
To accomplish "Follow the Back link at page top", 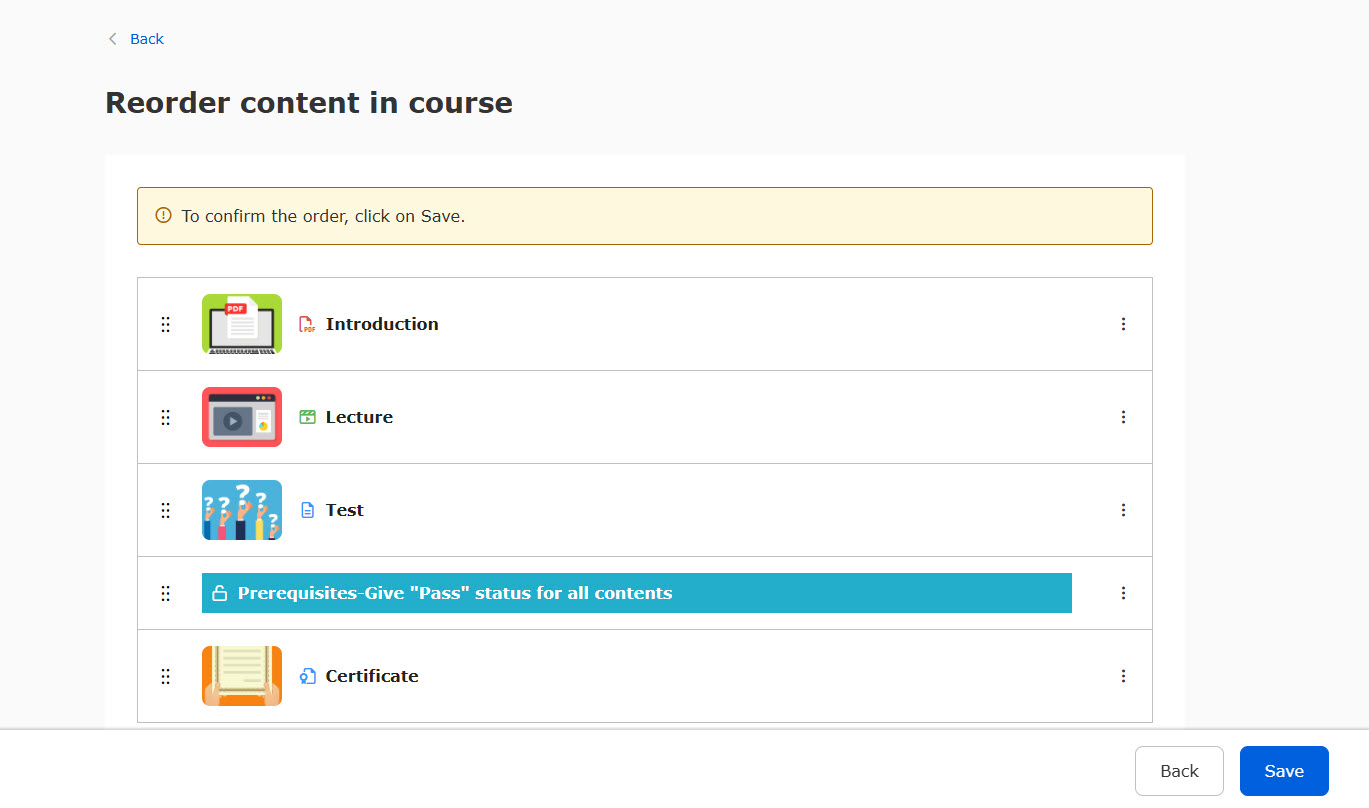I will (146, 39).
